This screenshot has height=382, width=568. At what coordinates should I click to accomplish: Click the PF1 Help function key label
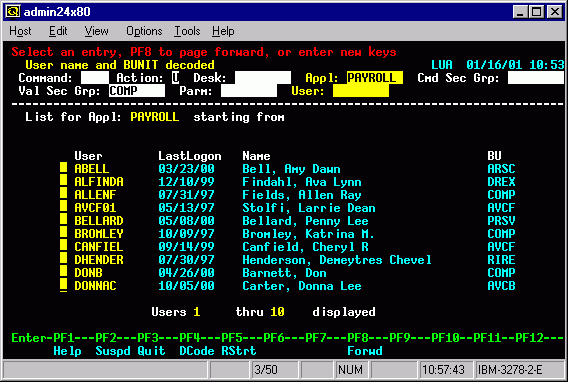pos(67,350)
